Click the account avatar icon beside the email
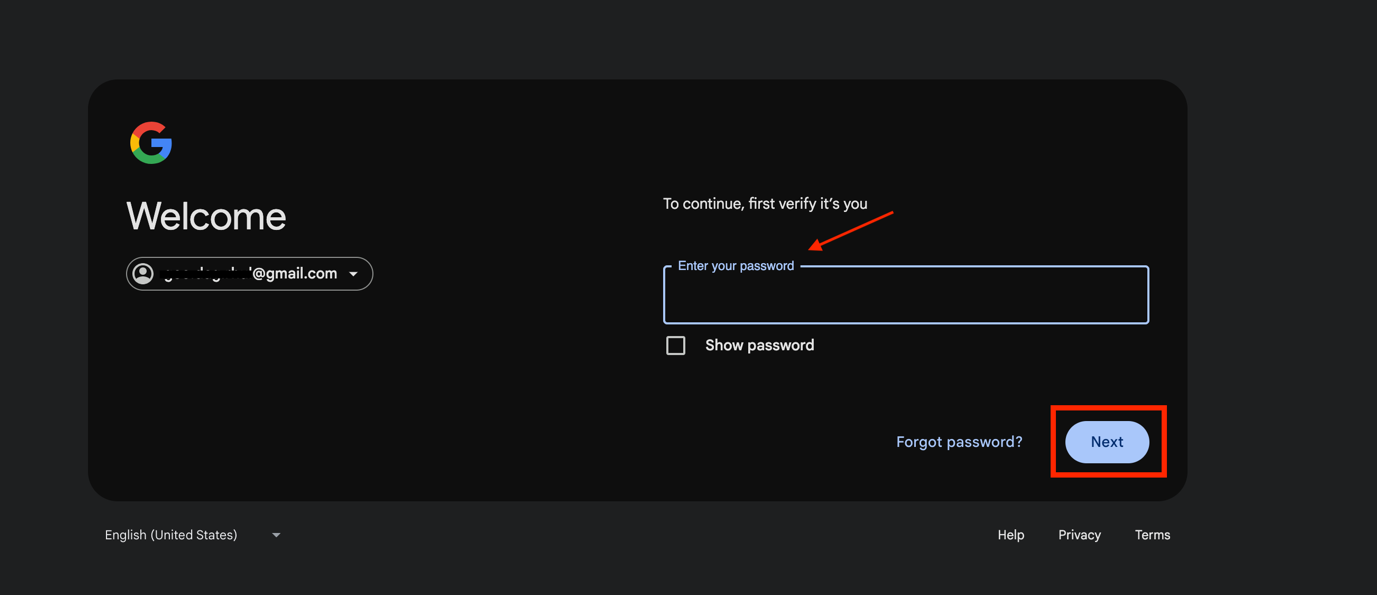The height and width of the screenshot is (595, 1377). pyautogui.click(x=143, y=274)
